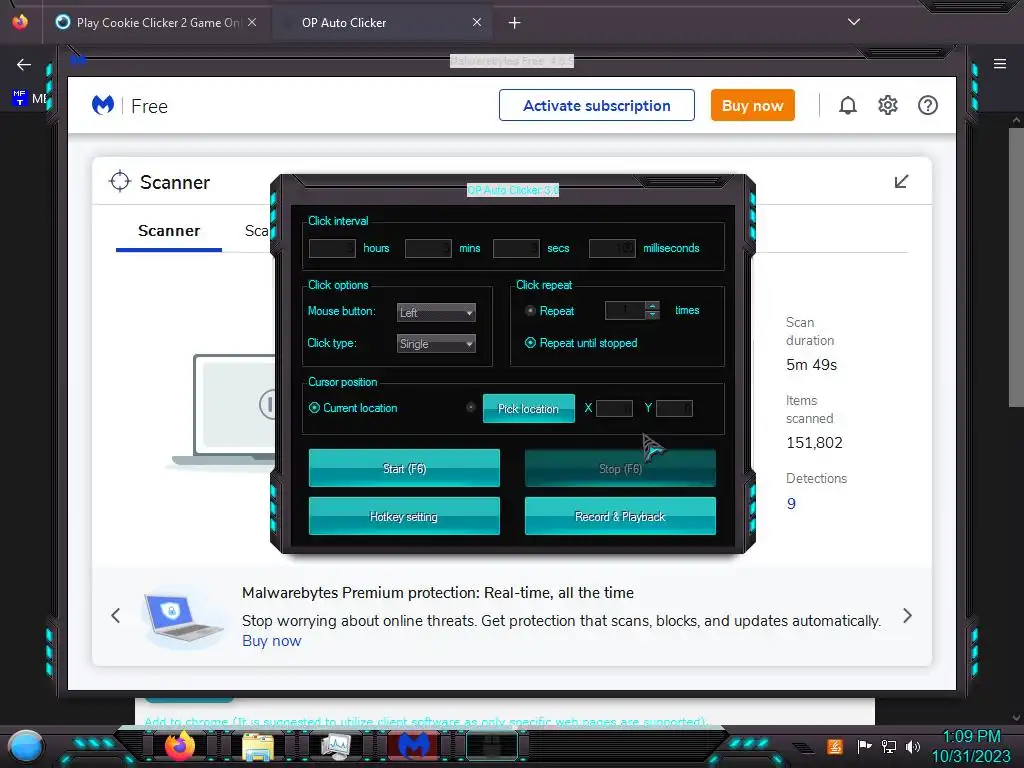Click the laptop promo image in the banner
Image resolution: width=1024 pixels, height=768 pixels.
(x=182, y=617)
